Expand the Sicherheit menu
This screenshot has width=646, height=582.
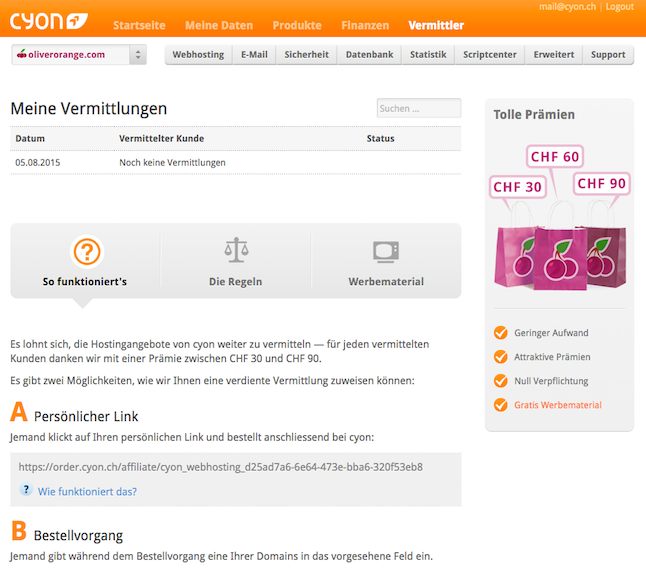click(x=307, y=55)
